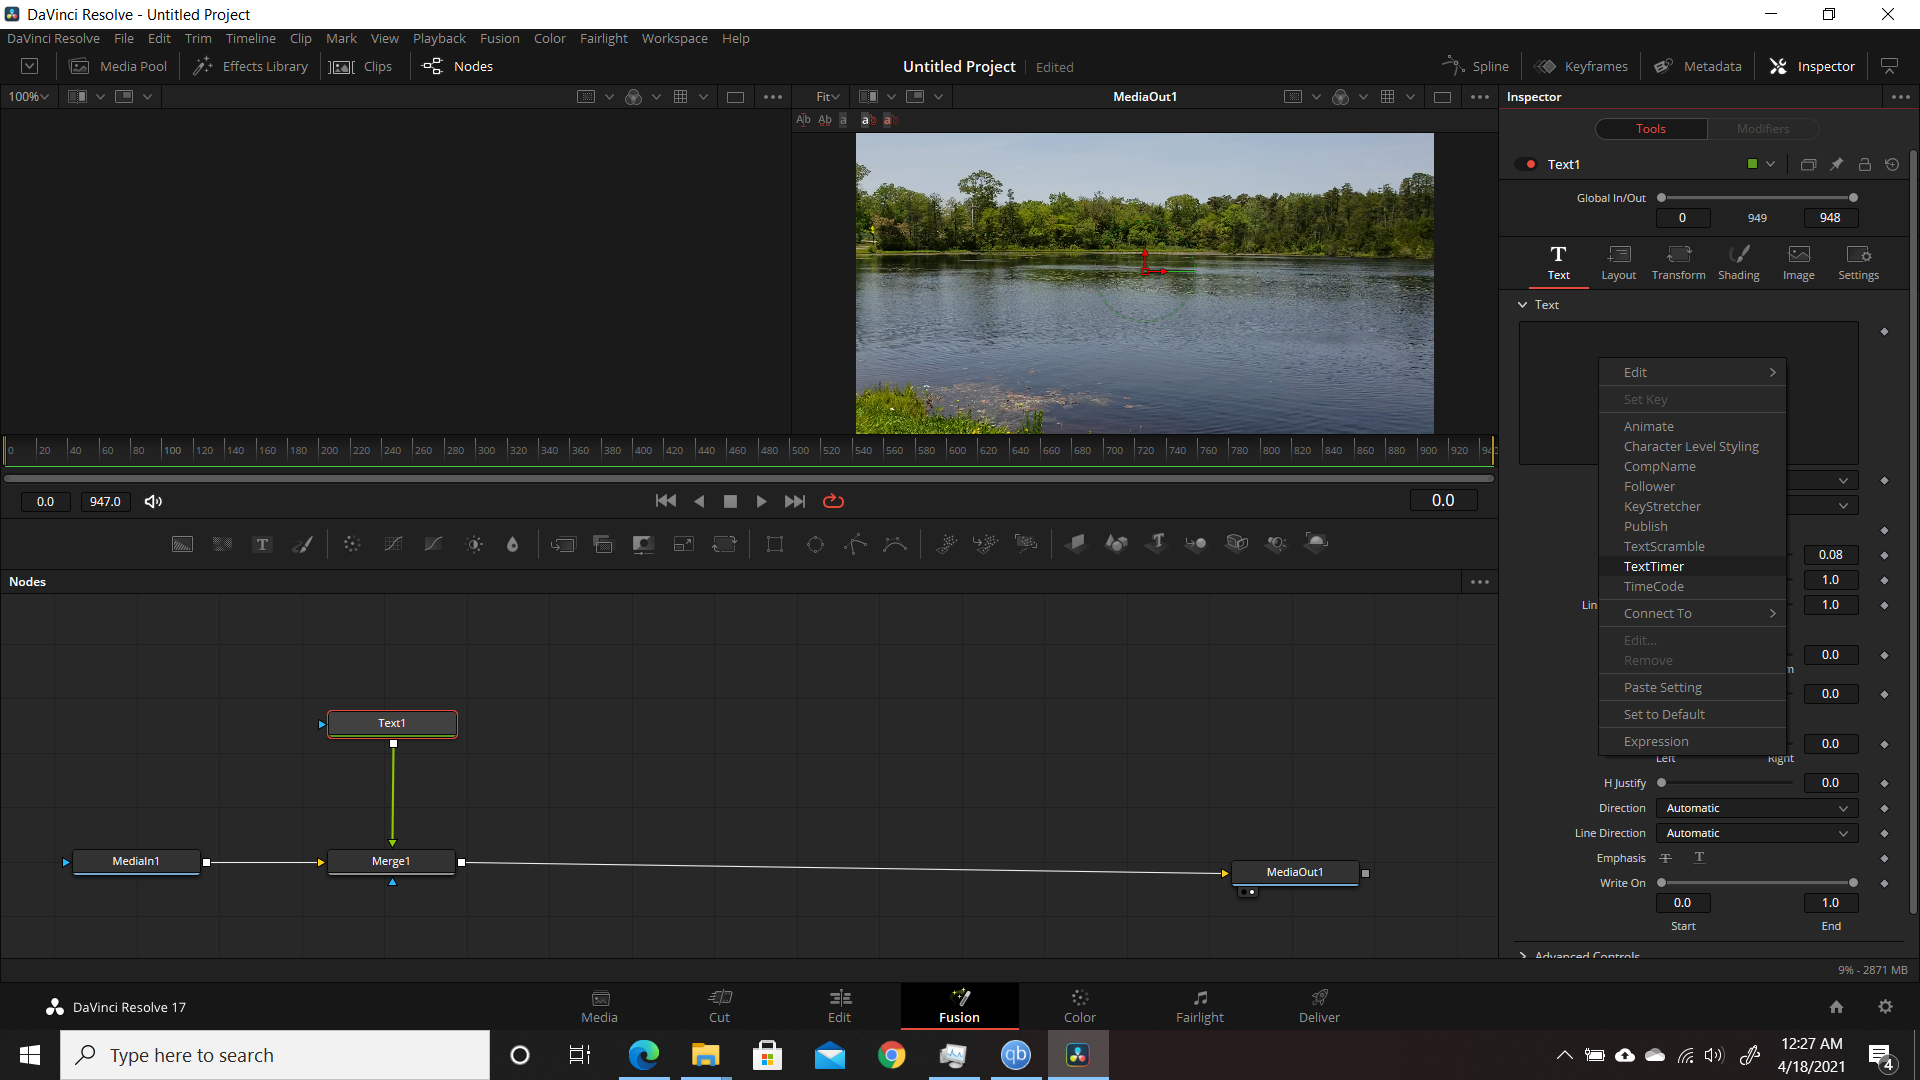Switch to the Modifiers tab
This screenshot has height=1080, width=1920.
1762,129
